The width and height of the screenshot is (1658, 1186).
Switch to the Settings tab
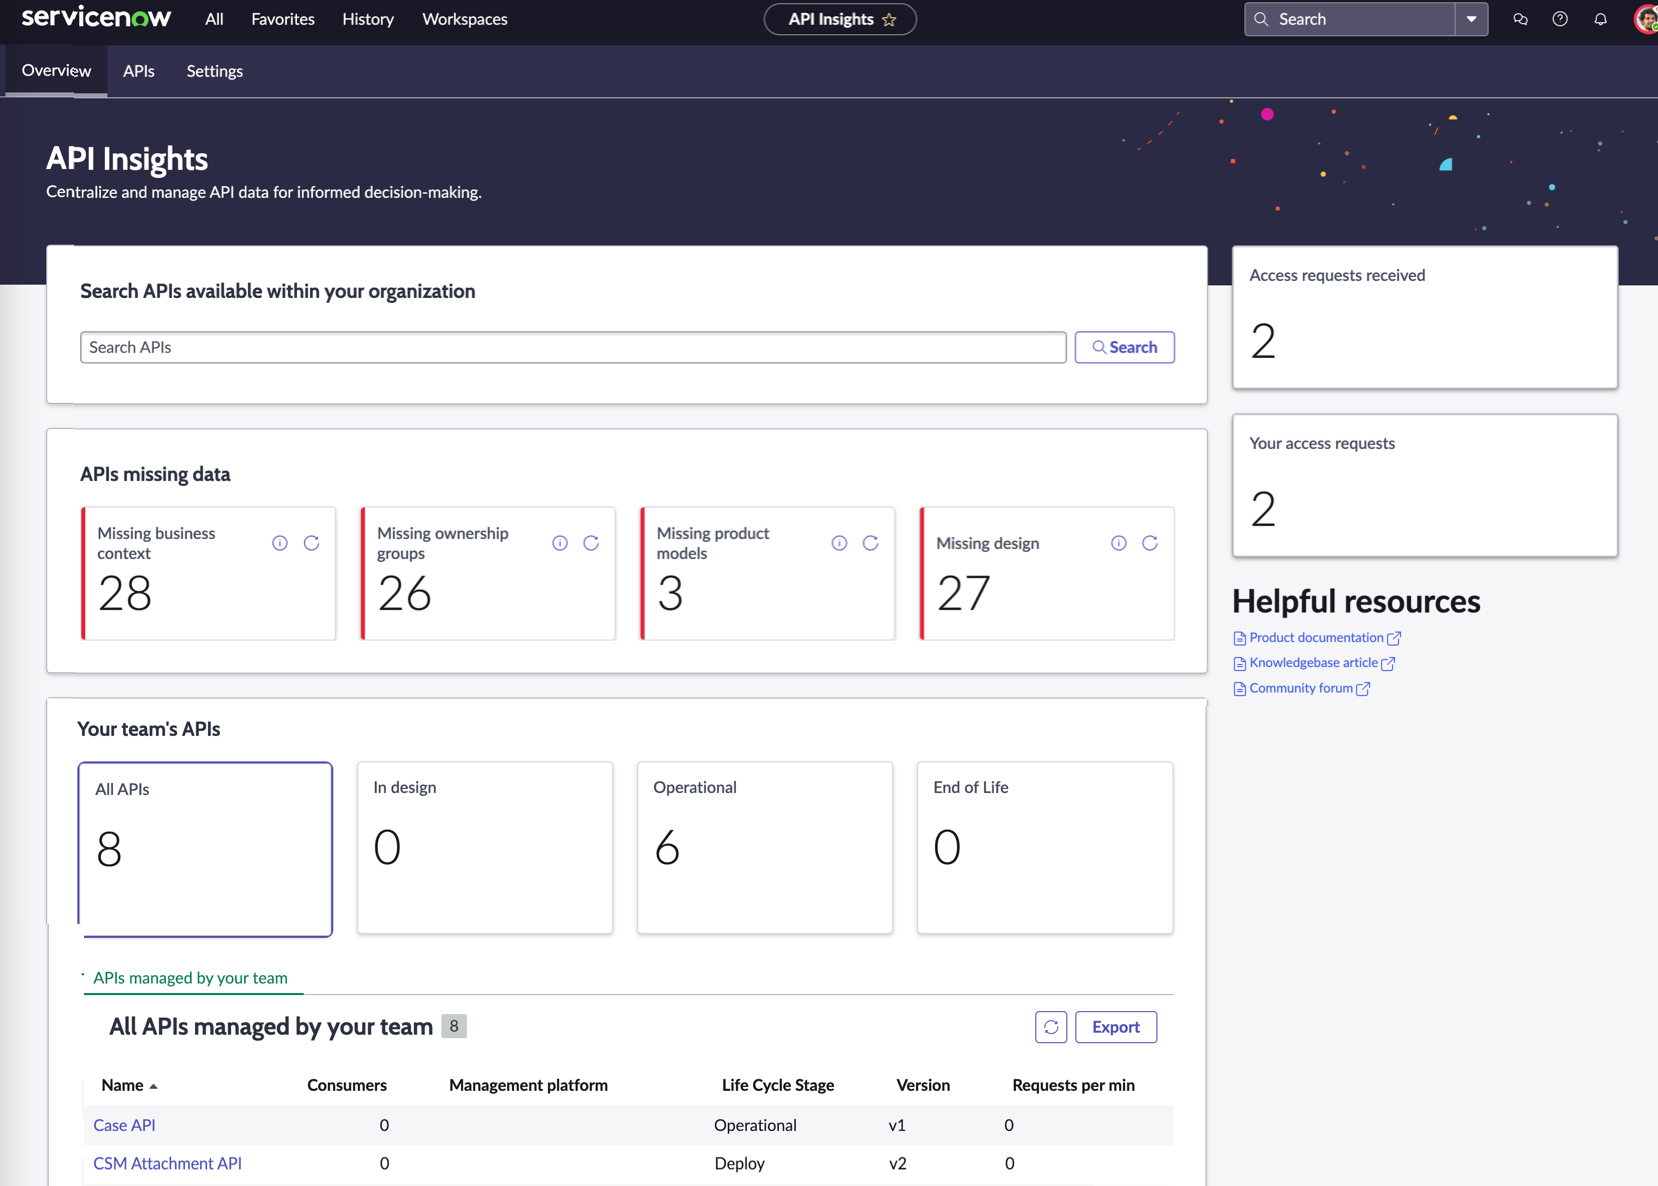pyautogui.click(x=215, y=71)
